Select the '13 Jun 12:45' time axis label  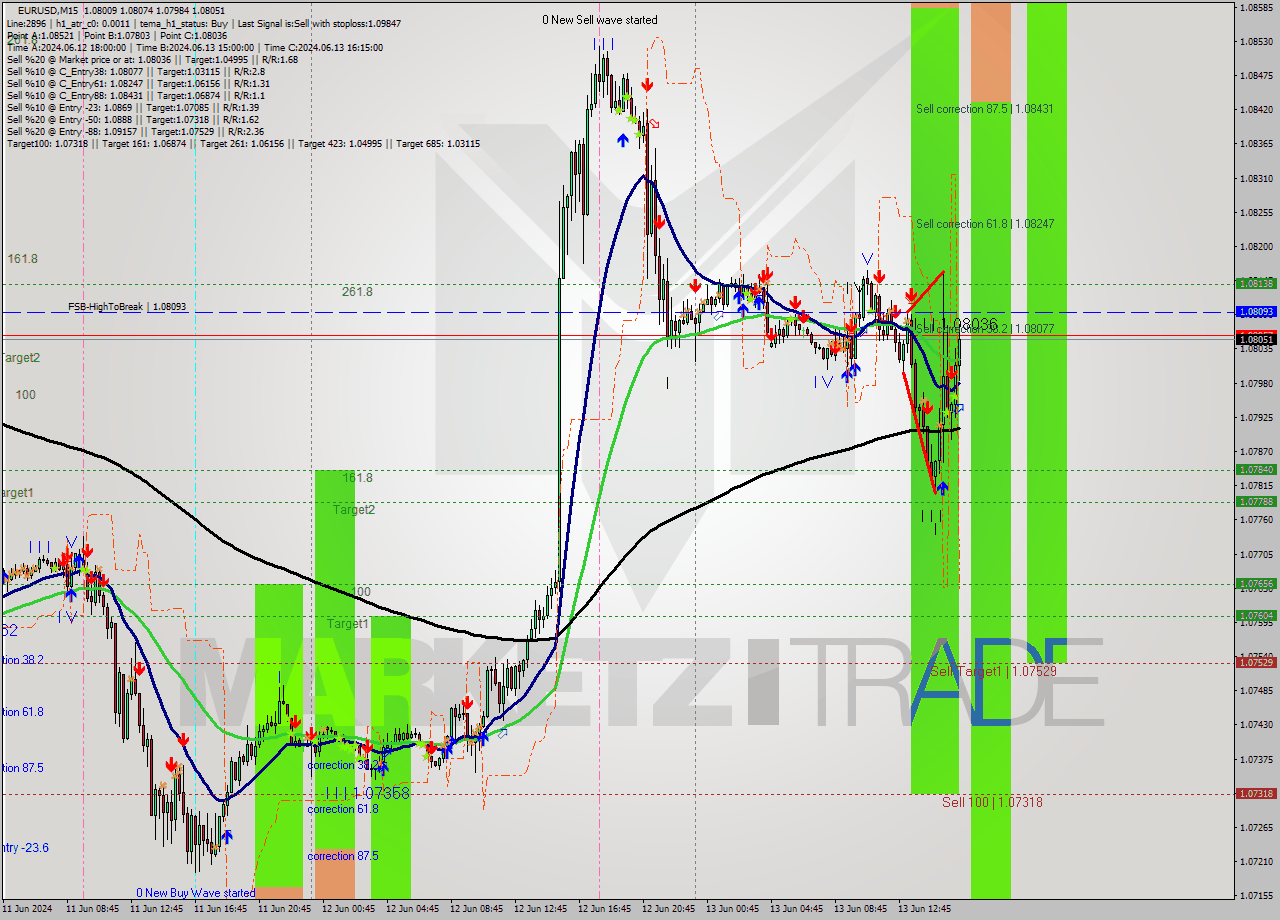click(926, 910)
